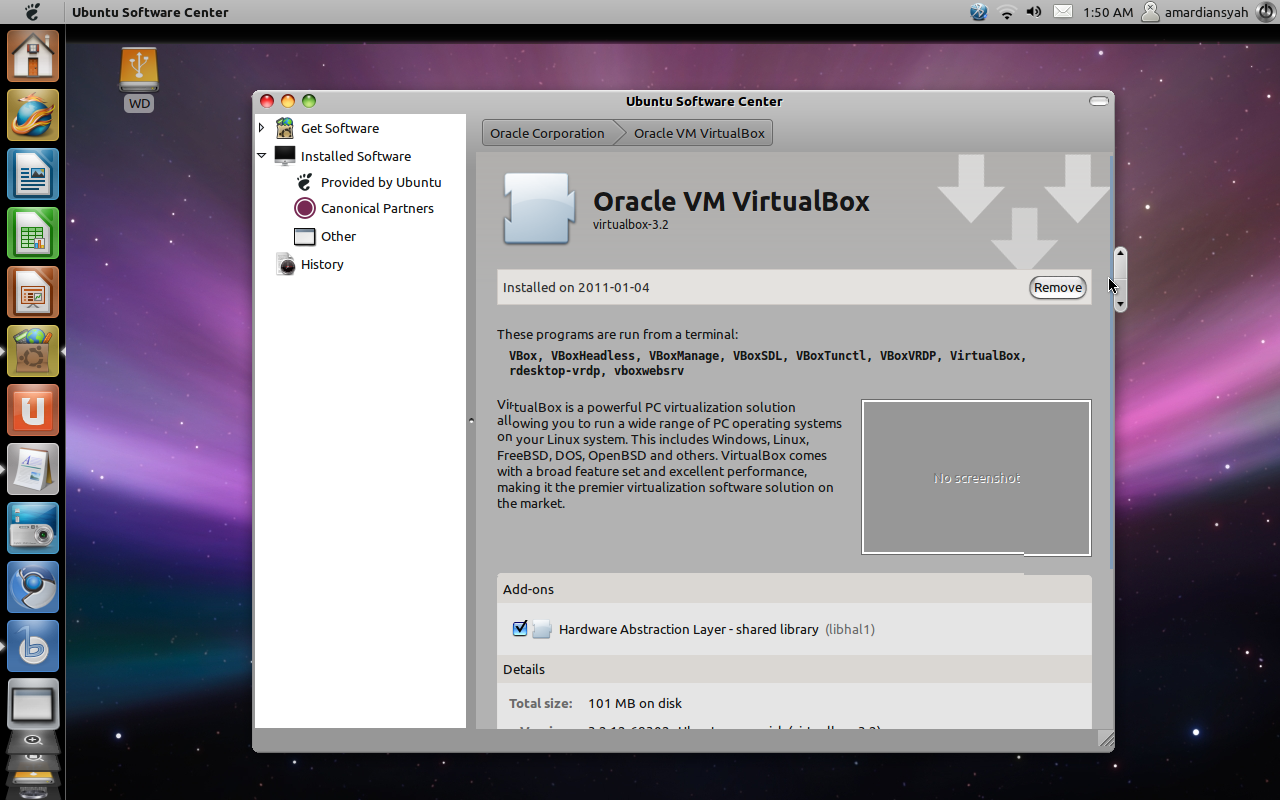Screen dimensions: 1280x800
Task: Click the window-frame icon in the dock
Action: [x=33, y=705]
